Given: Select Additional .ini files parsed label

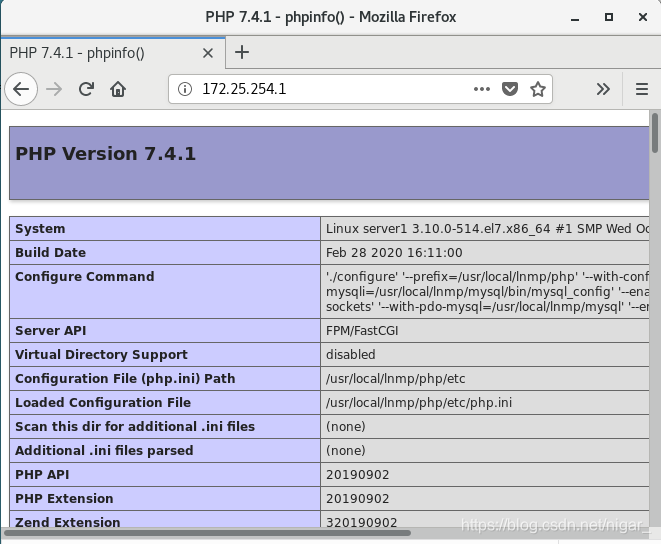Looking at the screenshot, I should 104,451.
